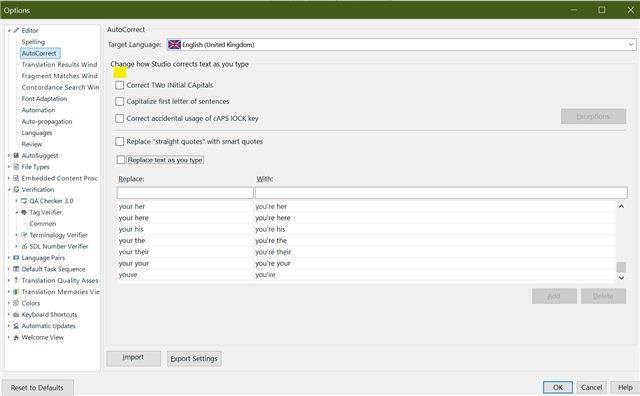Image resolution: width=640 pixels, height=396 pixels.
Task: Click 'you're your' in With column
Action: point(273,263)
